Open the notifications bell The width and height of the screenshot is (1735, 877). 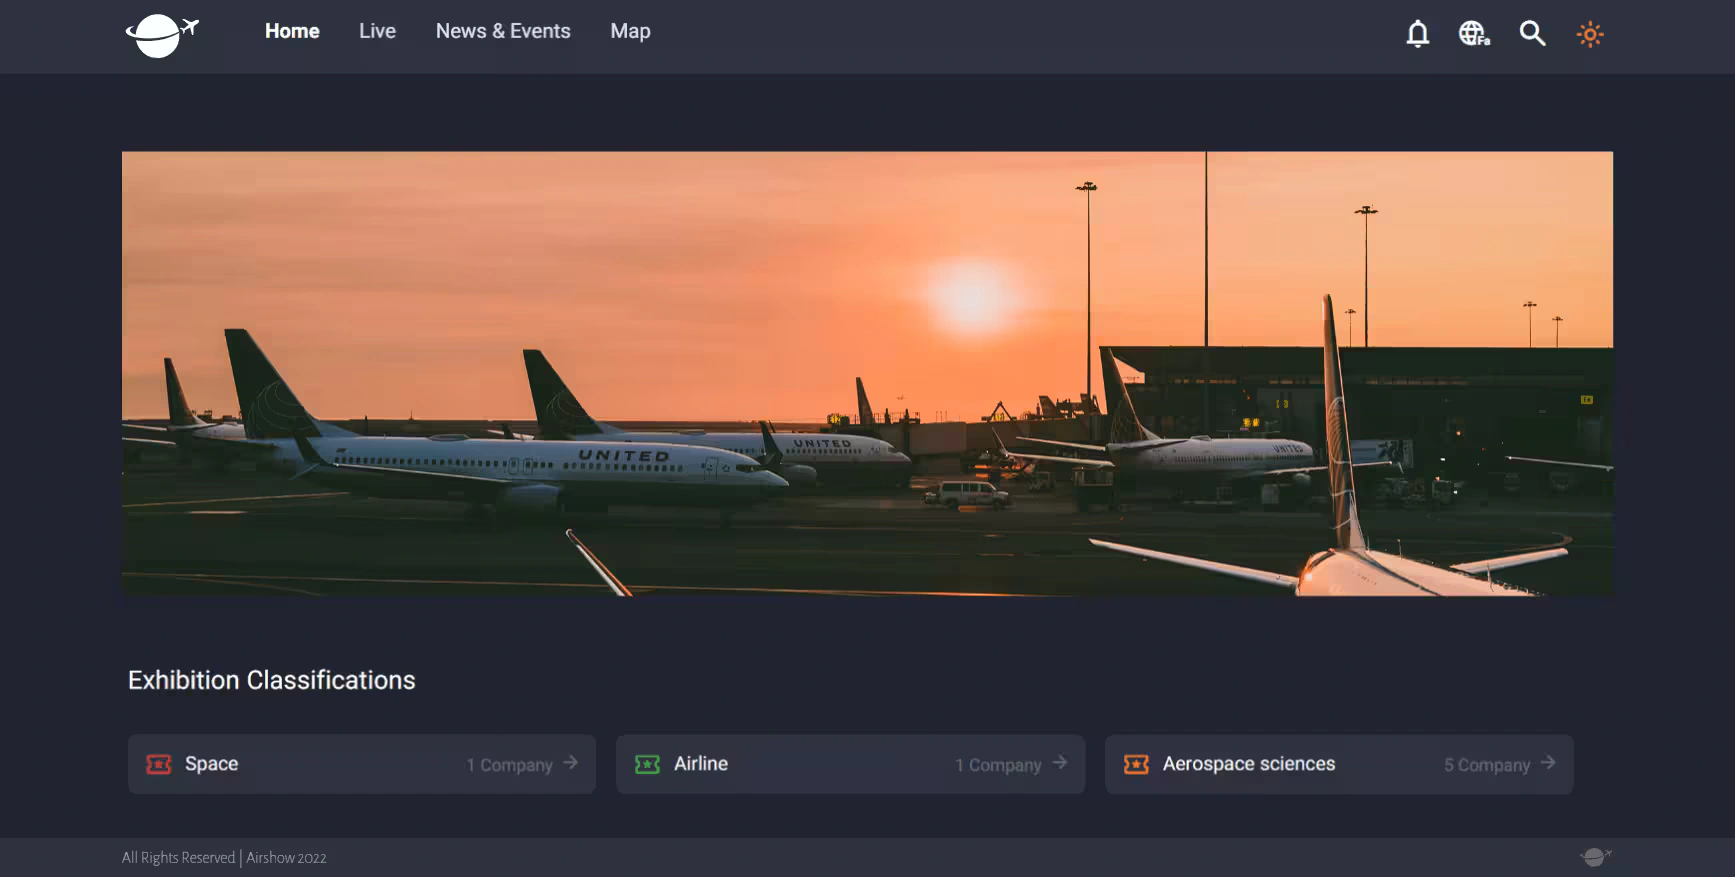(x=1417, y=34)
